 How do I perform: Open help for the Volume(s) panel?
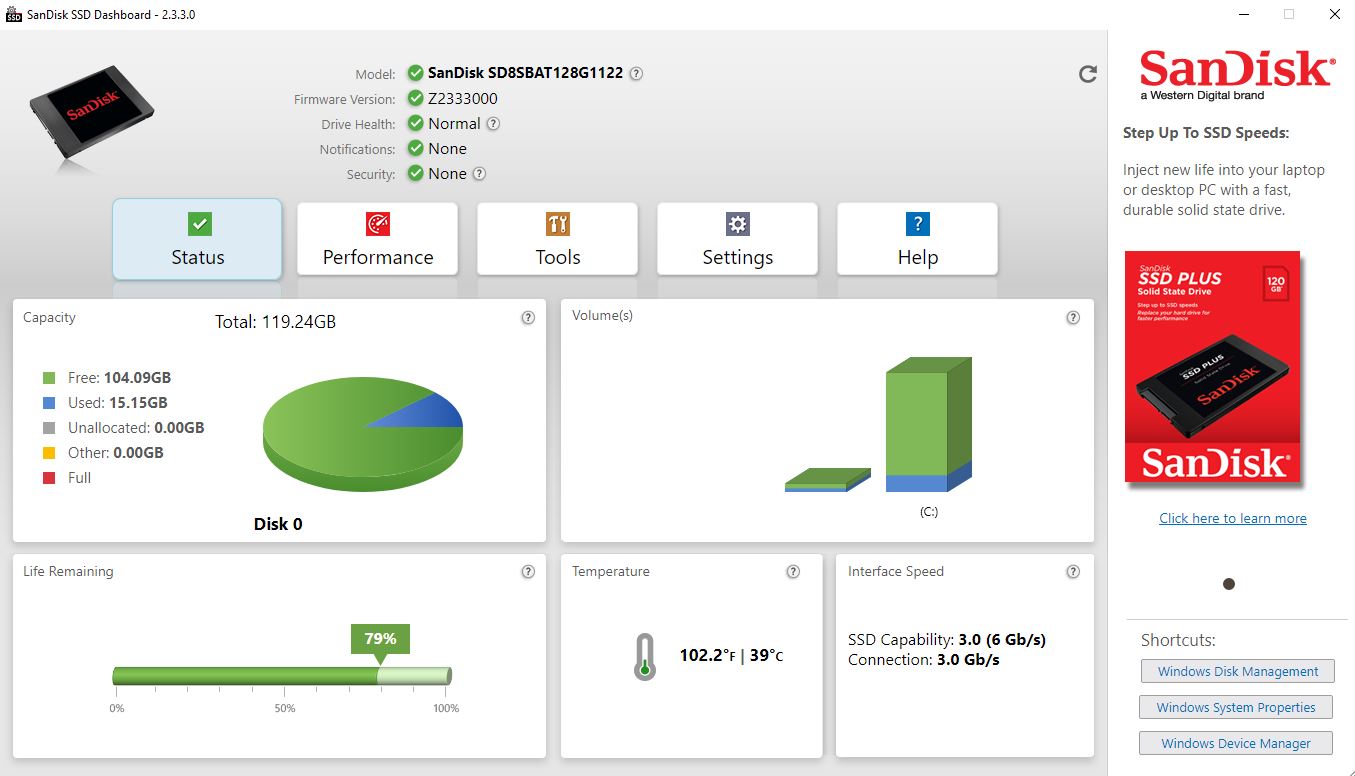(1073, 318)
